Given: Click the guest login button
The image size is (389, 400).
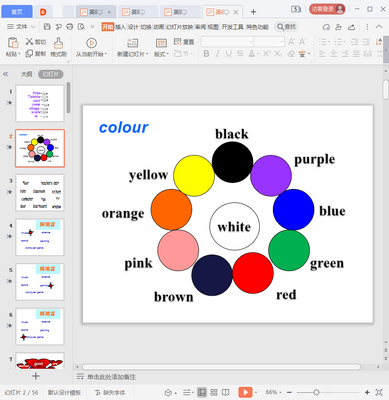Looking at the screenshot, I should [327, 9].
